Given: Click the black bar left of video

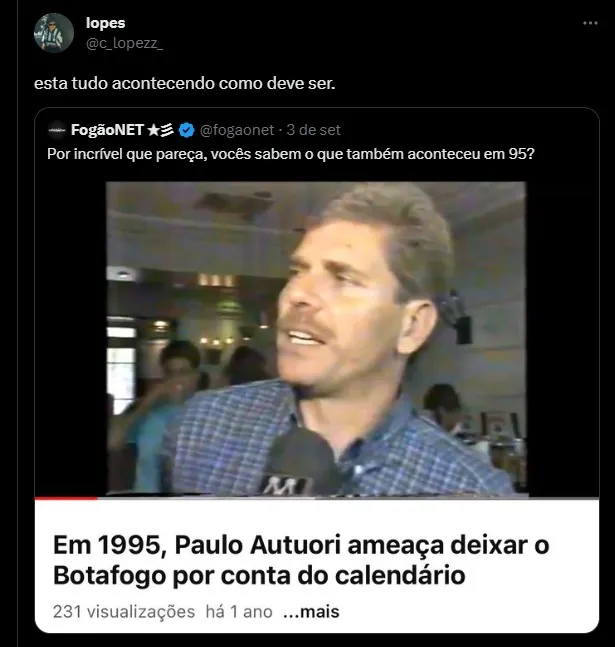Looking at the screenshot, I should (x=70, y=338).
